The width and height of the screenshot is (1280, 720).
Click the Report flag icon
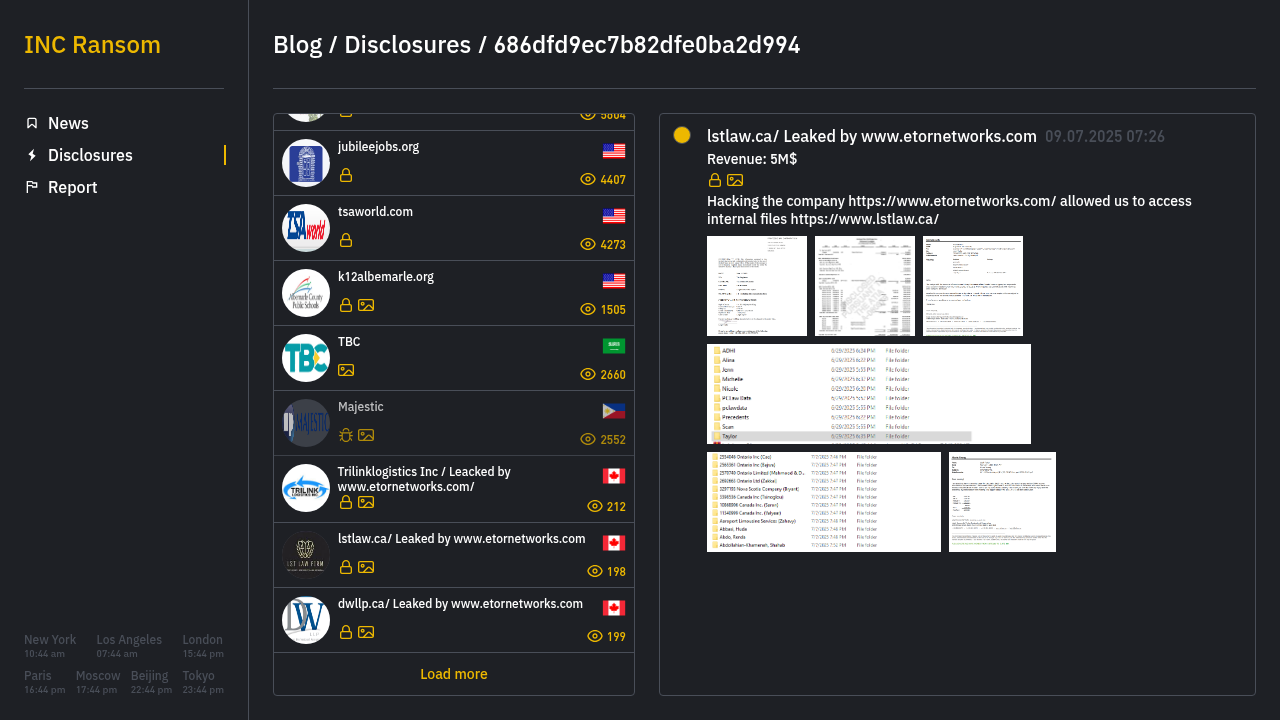(x=32, y=187)
